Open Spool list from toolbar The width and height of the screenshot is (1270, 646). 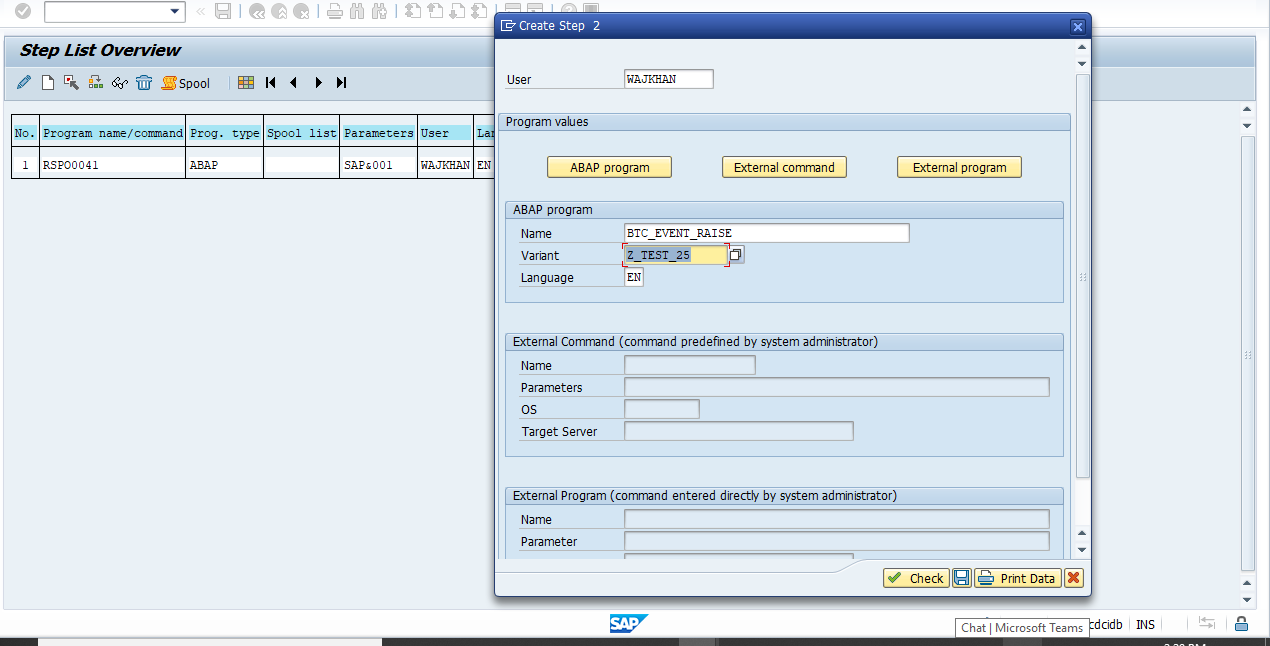coord(186,83)
